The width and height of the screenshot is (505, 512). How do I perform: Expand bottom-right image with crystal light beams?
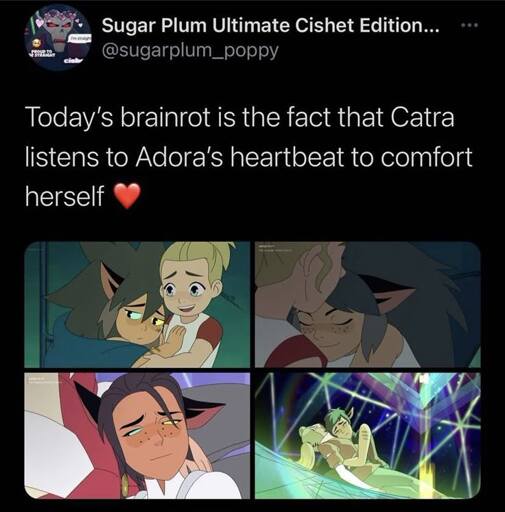point(368,436)
